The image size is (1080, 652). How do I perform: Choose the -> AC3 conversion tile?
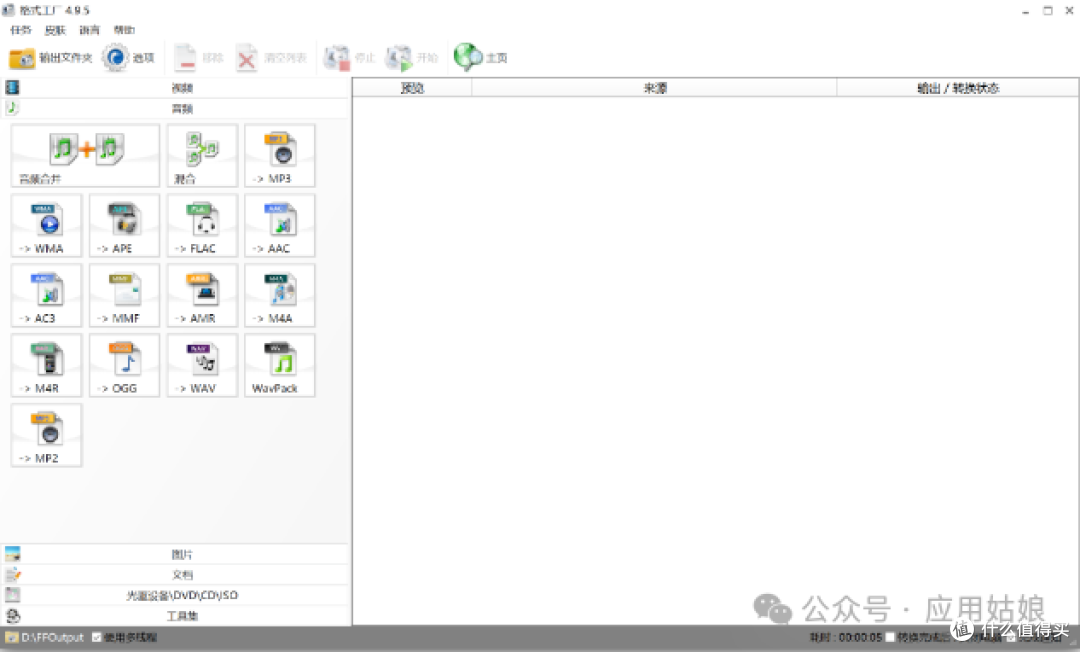(46, 295)
